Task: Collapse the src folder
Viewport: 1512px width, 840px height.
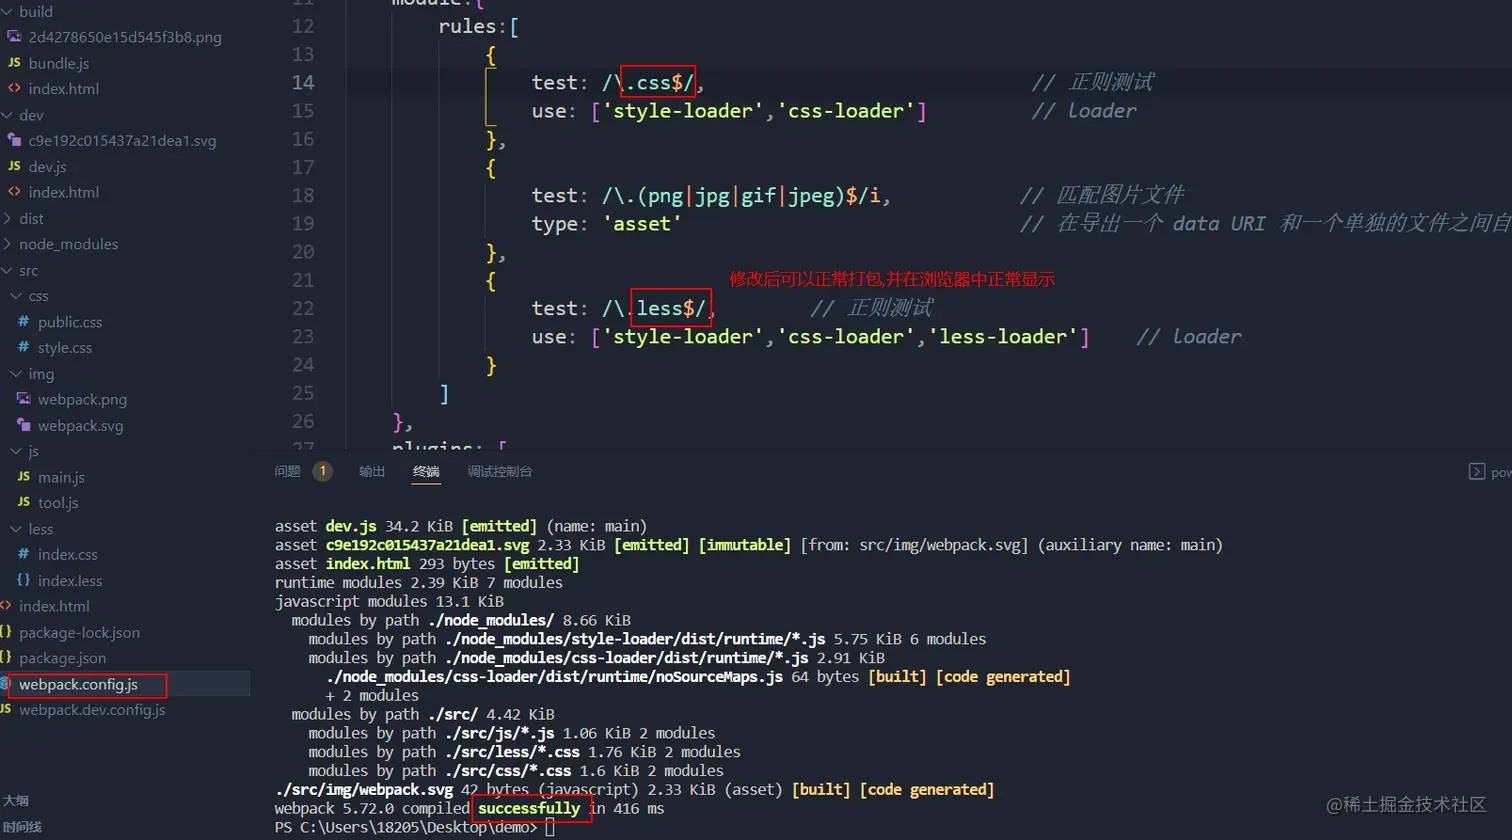Action: coord(8,269)
